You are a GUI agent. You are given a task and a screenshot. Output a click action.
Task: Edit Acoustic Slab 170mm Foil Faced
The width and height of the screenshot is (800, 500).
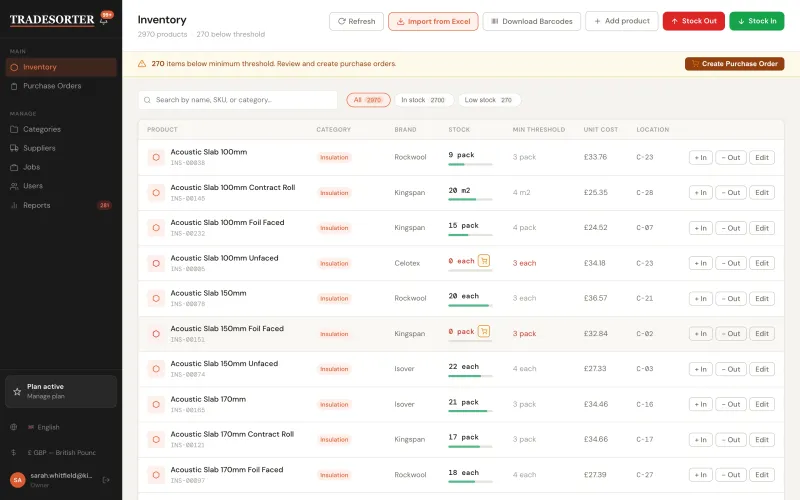[762, 475]
